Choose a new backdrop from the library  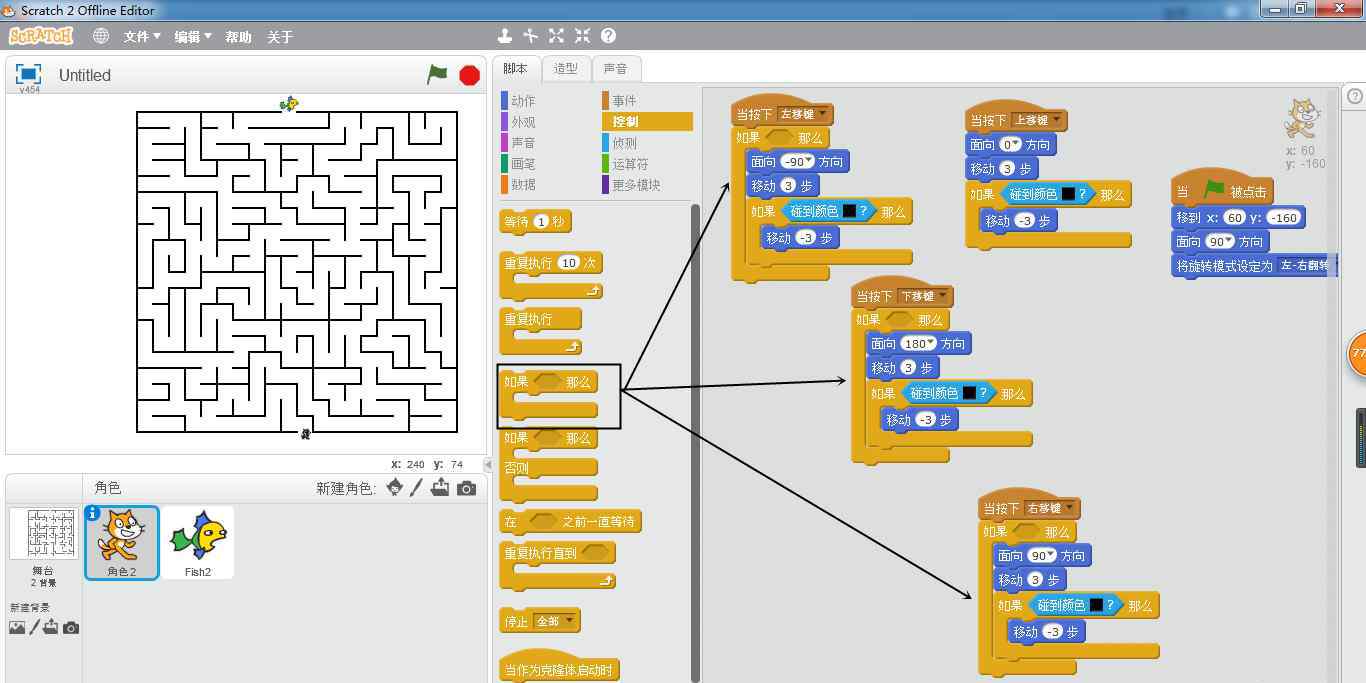17,628
